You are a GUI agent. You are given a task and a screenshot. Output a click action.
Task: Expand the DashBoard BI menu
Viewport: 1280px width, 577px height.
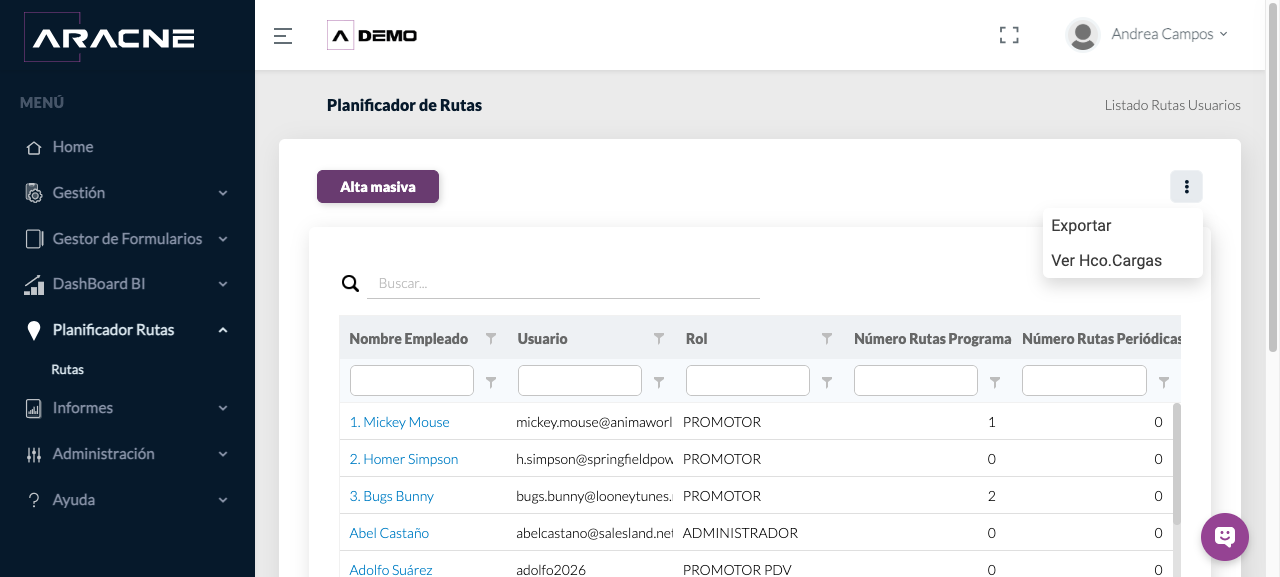127,284
